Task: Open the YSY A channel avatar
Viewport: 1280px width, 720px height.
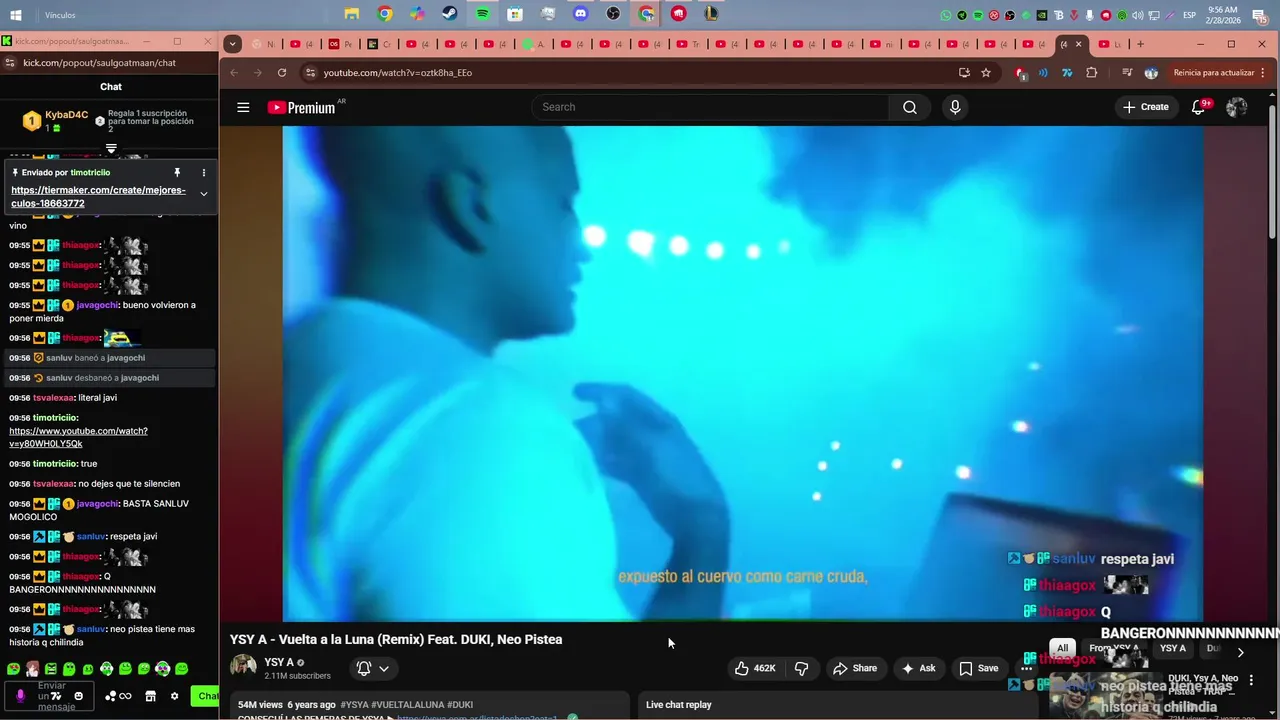Action: (243, 667)
